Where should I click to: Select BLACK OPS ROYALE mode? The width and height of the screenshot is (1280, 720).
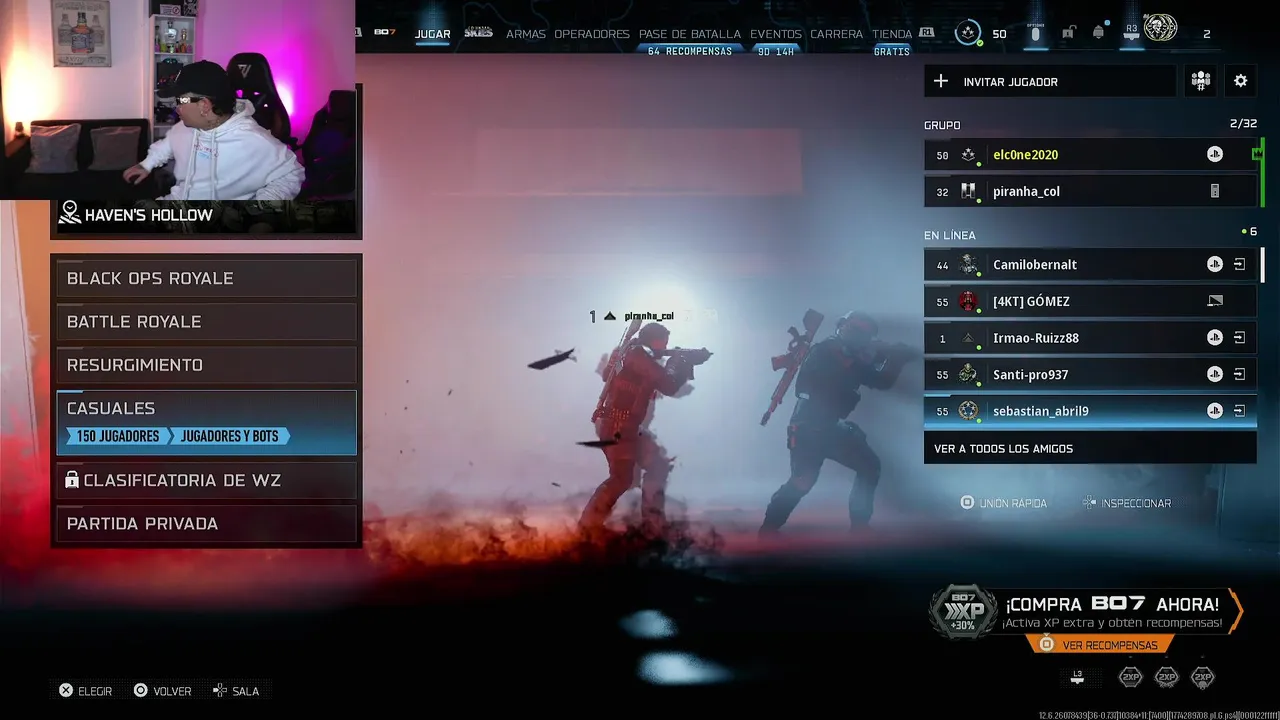(x=206, y=278)
